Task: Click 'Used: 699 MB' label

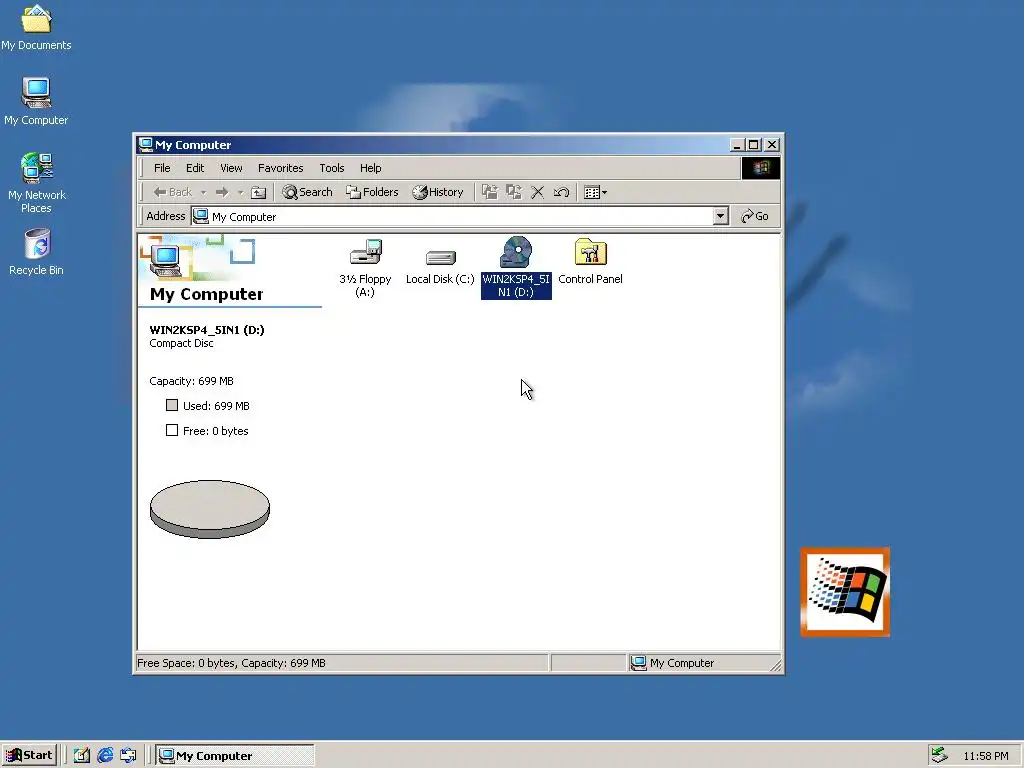Action: click(x=216, y=406)
